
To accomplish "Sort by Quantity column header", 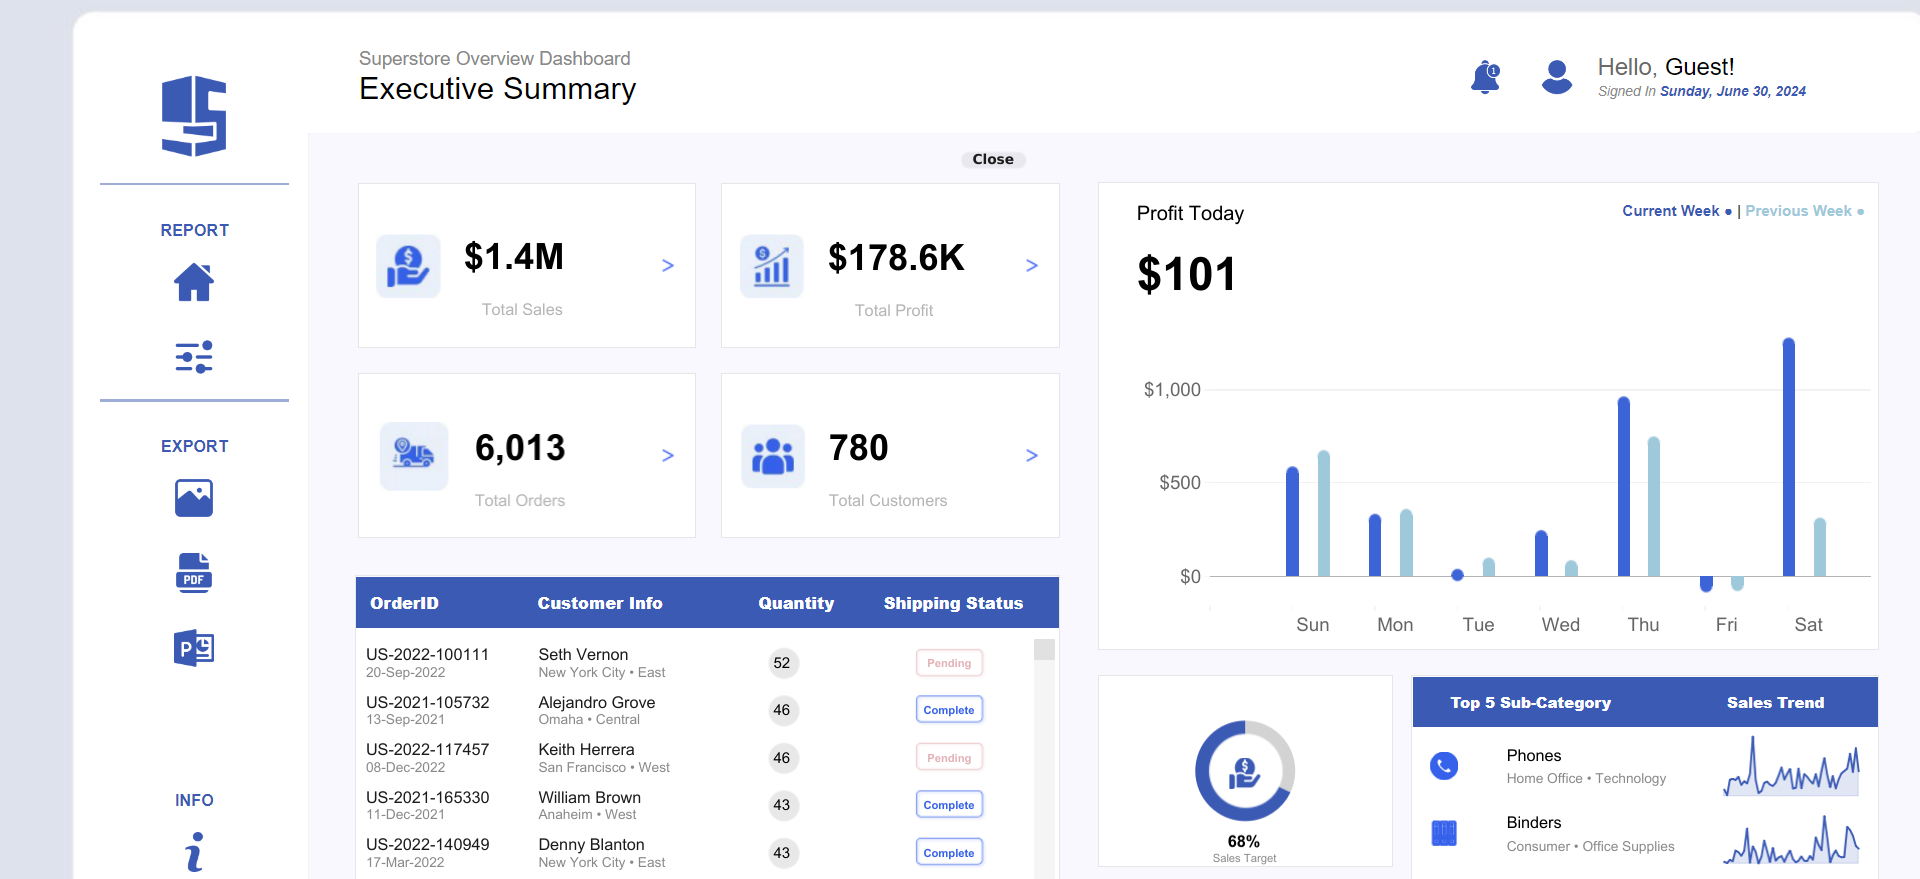I will click(796, 603).
